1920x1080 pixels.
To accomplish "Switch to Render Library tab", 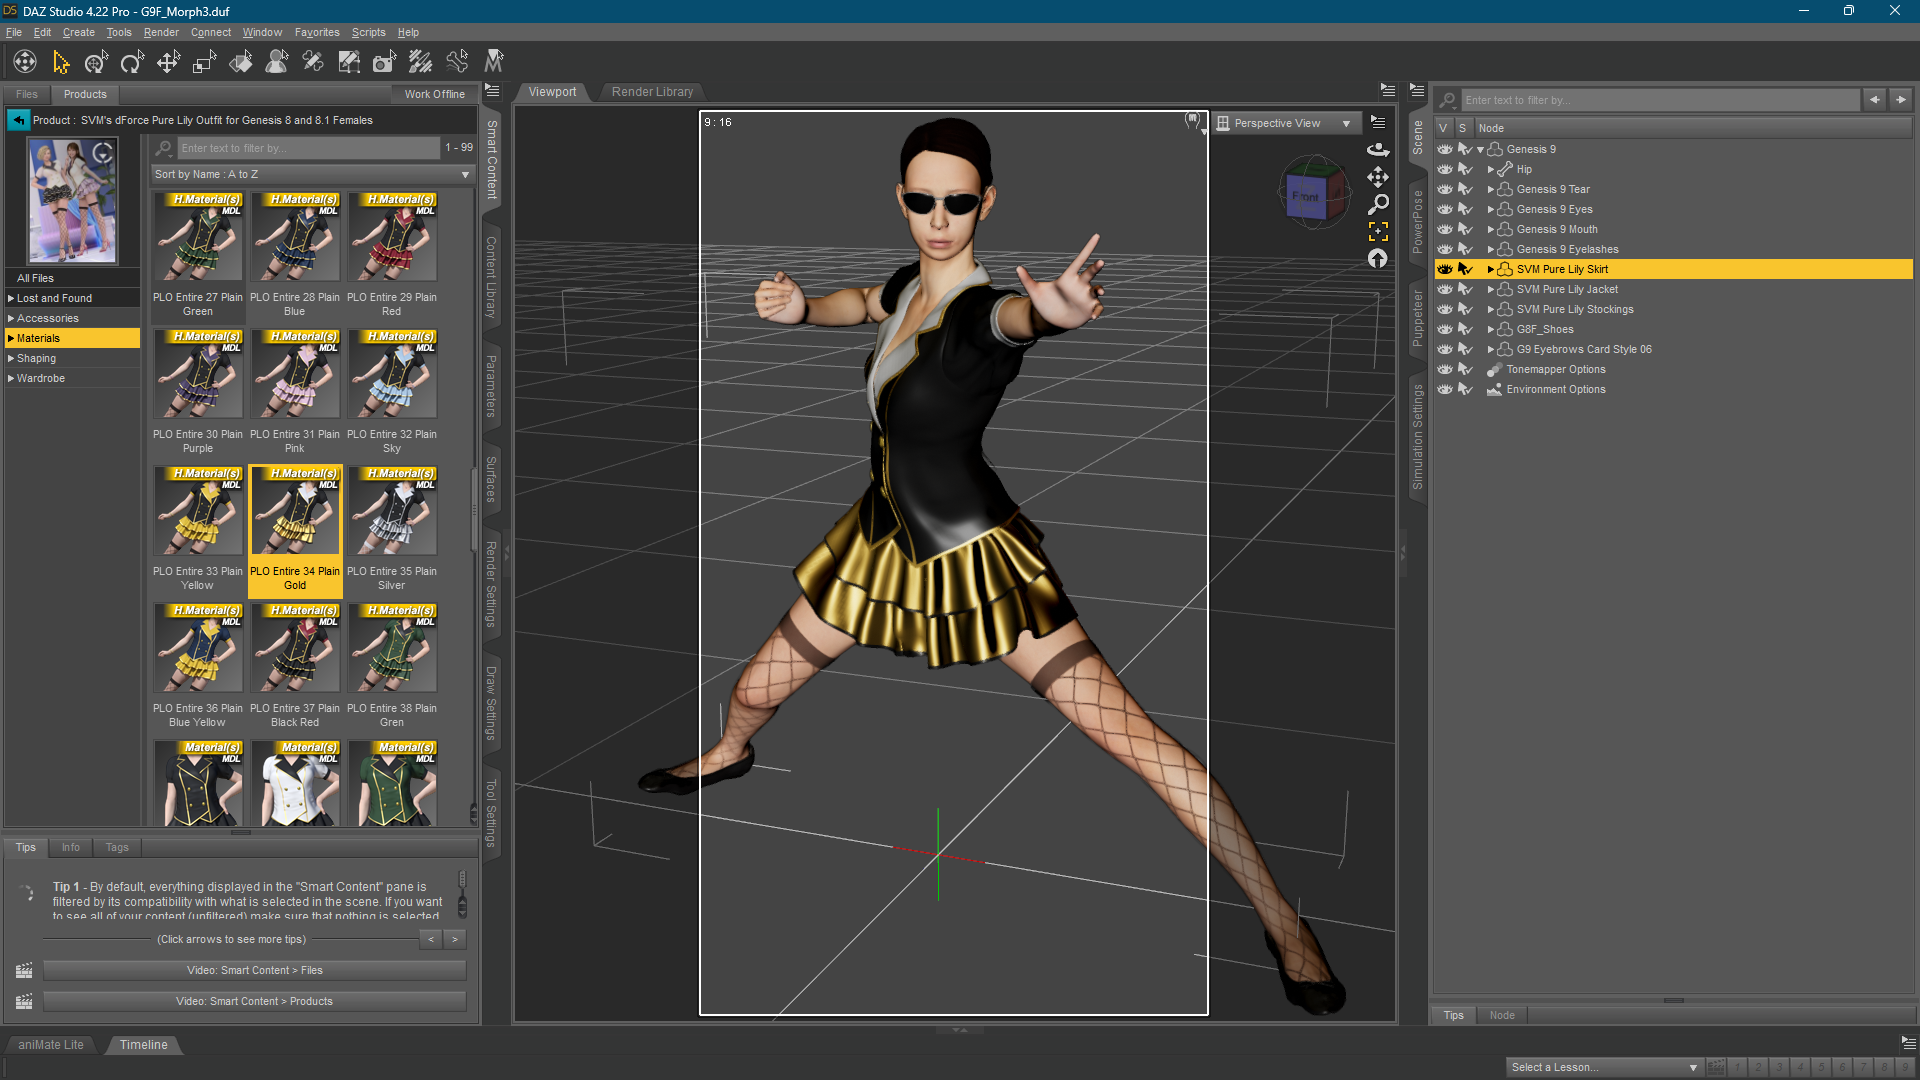I will [x=652, y=92].
